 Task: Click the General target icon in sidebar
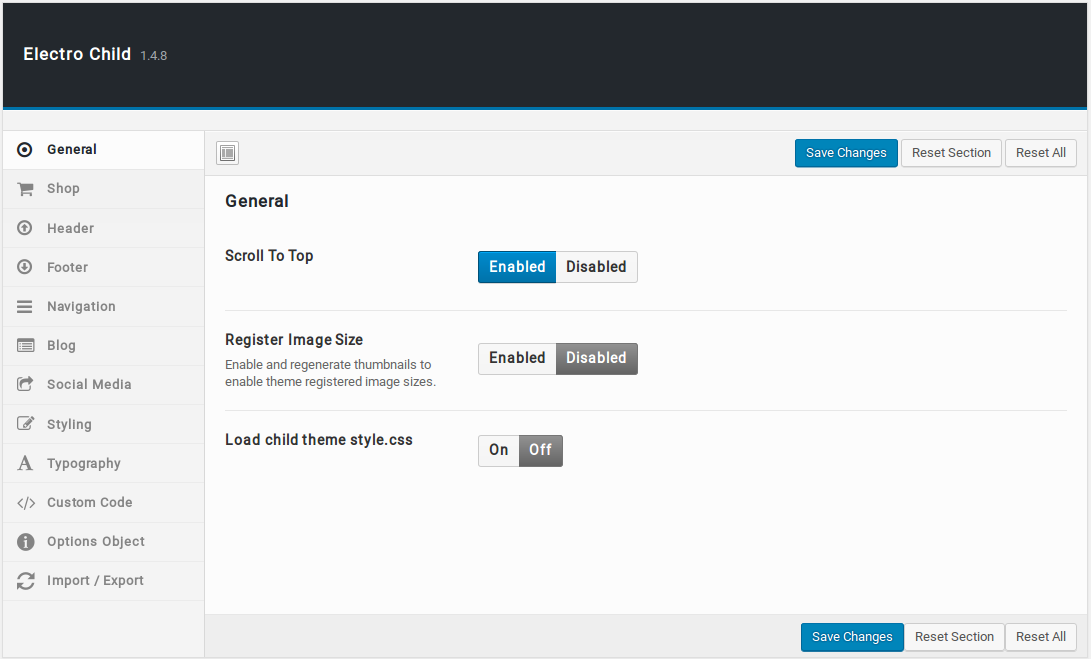pos(24,150)
